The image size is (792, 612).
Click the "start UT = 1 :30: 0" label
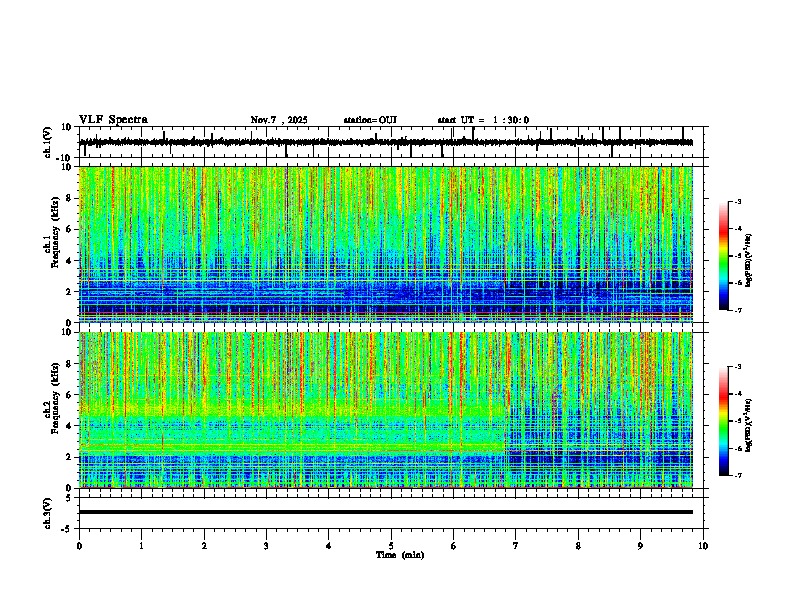click(x=483, y=120)
